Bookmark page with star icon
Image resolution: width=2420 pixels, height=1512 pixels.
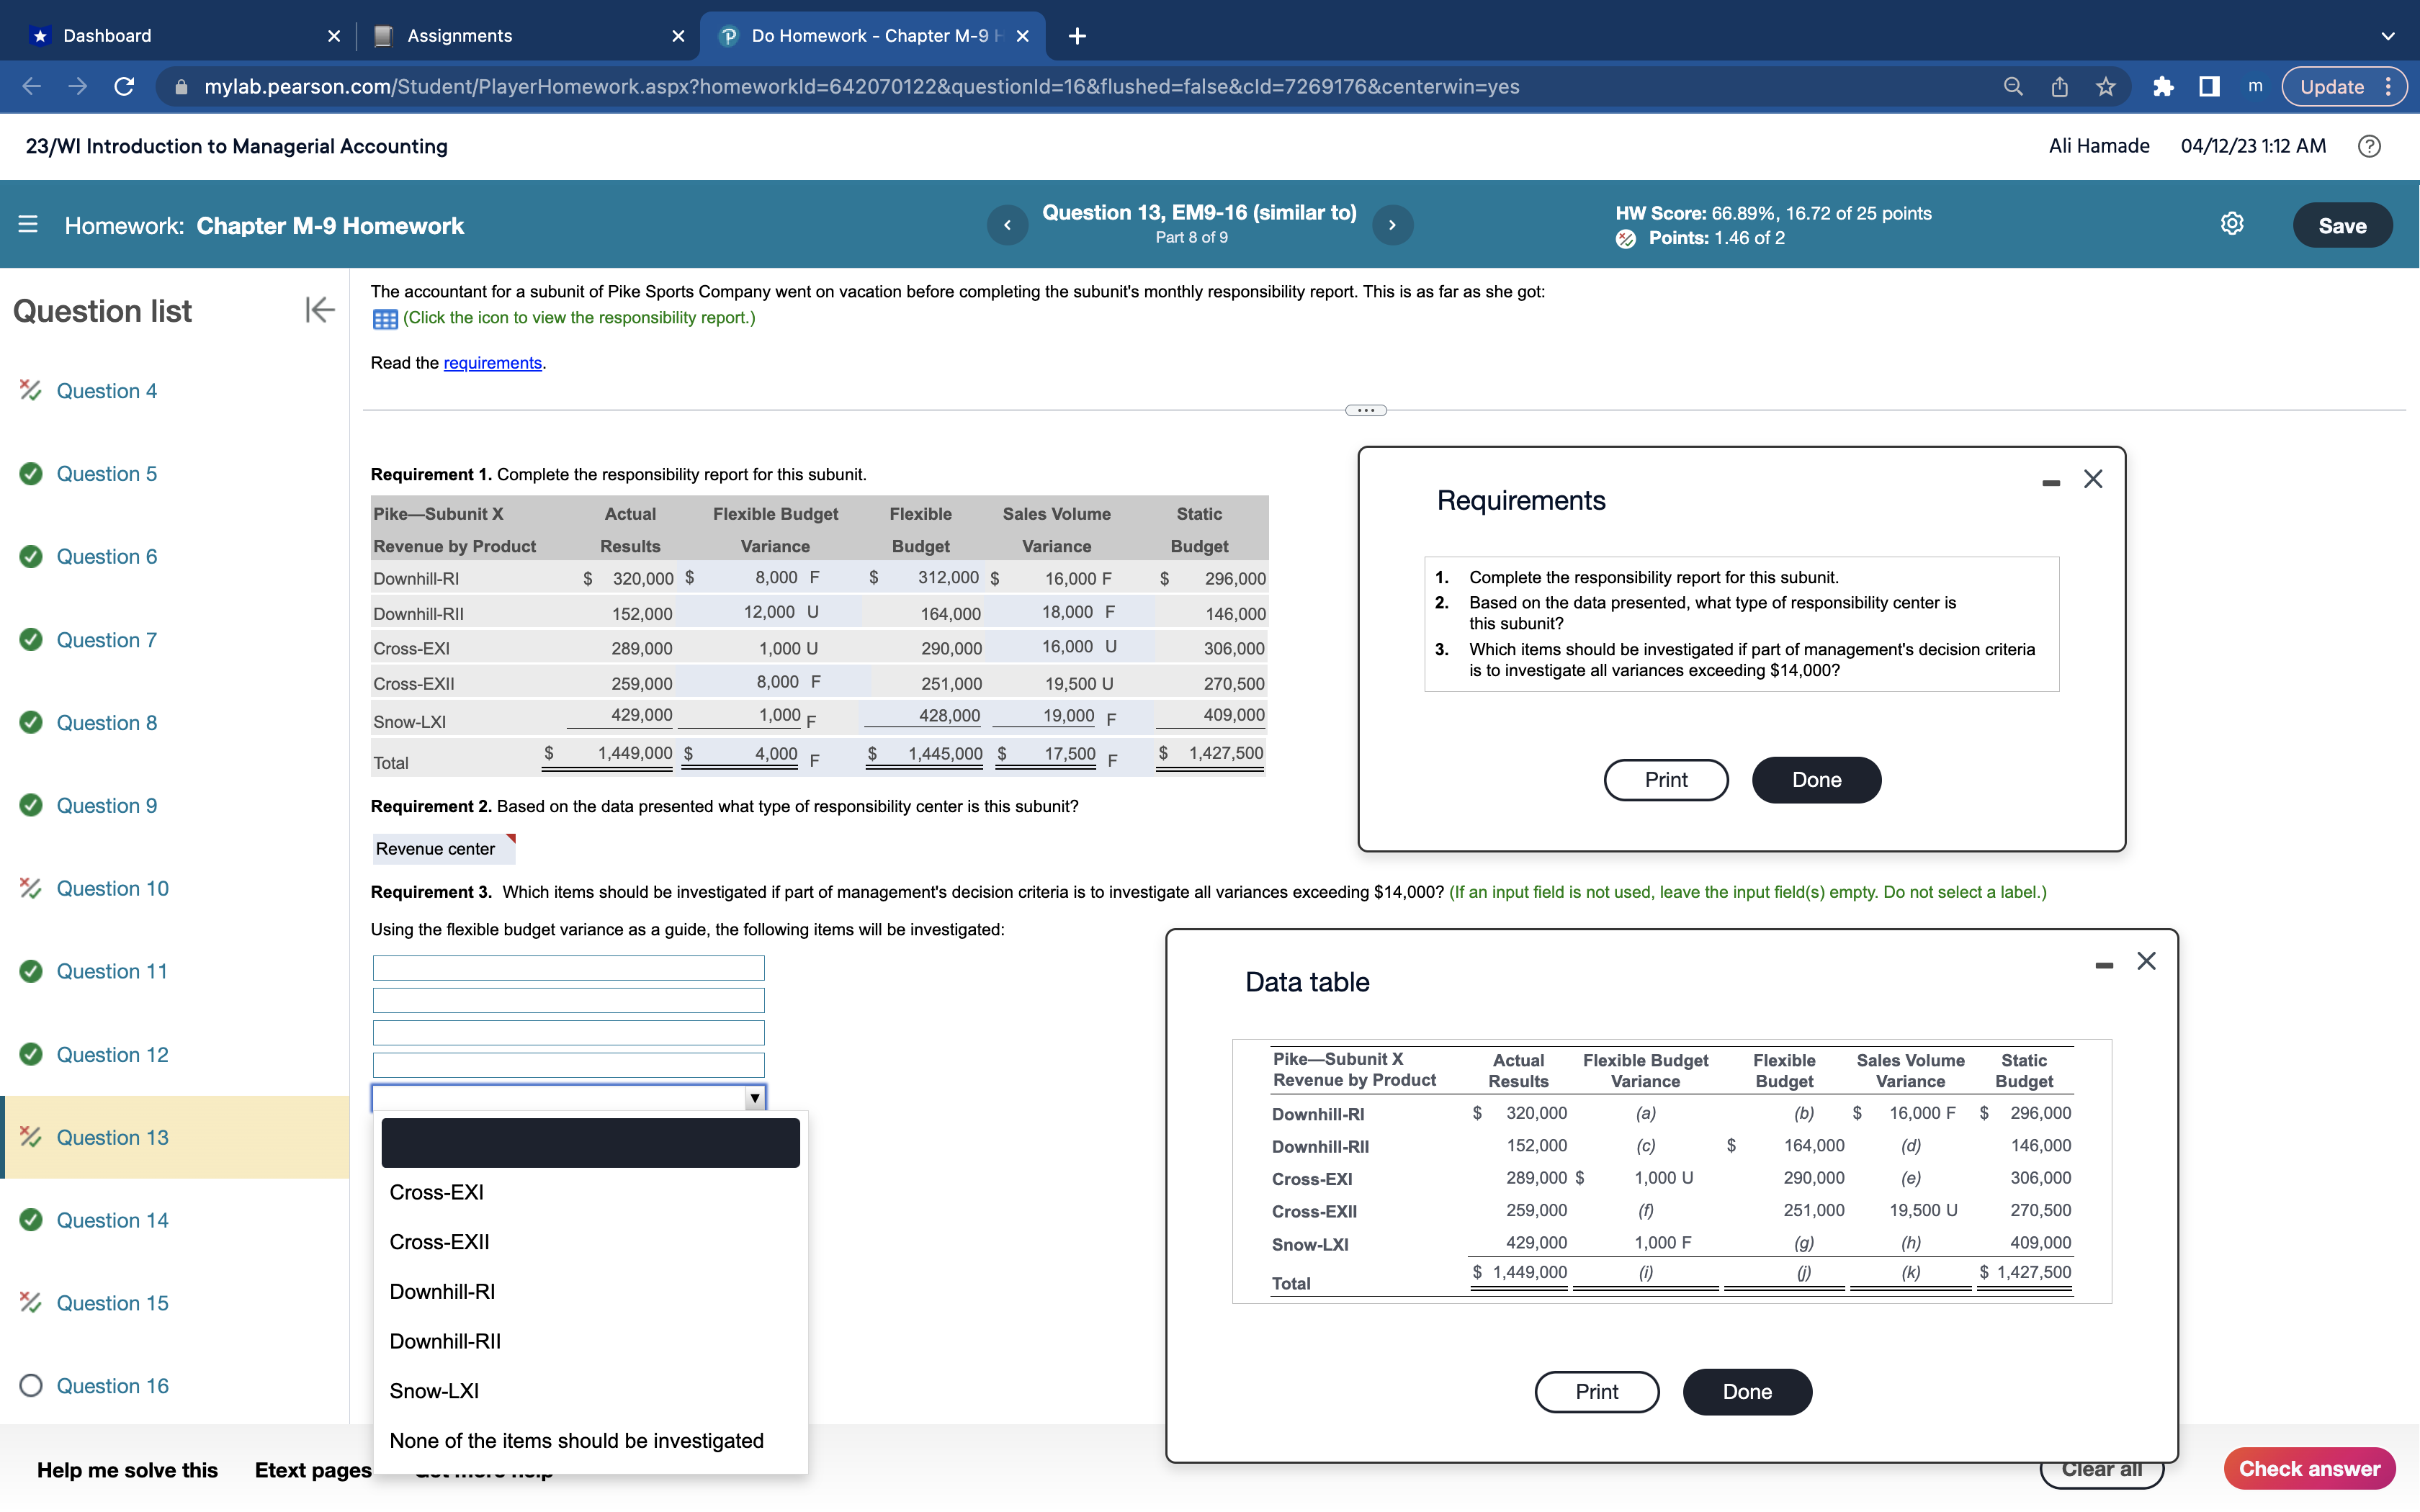click(2106, 87)
